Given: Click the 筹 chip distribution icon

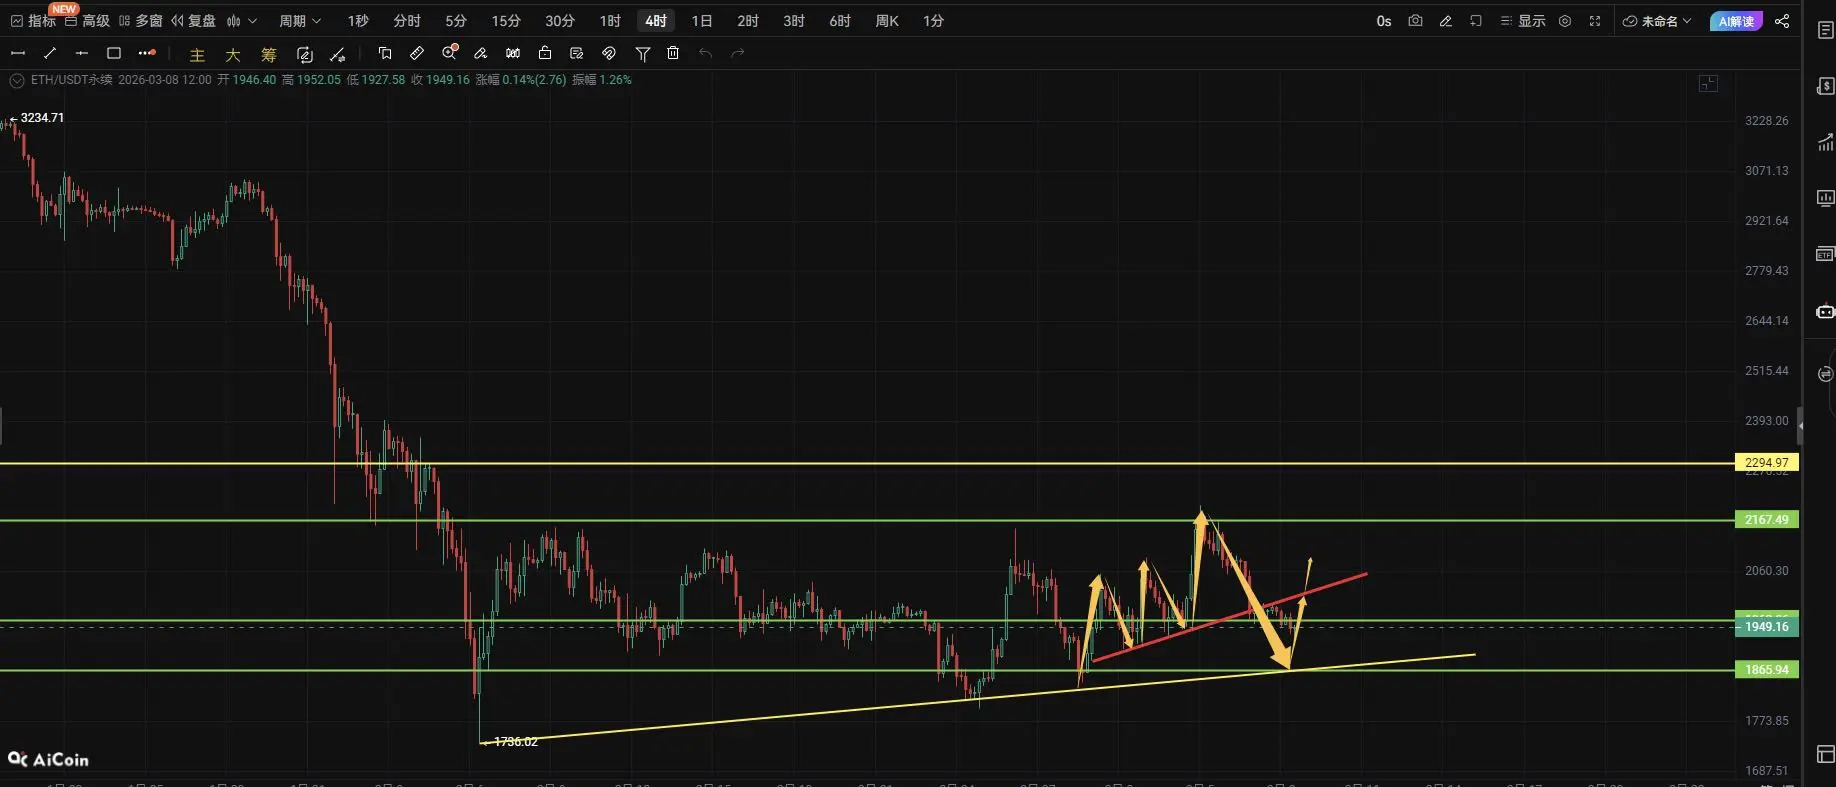Looking at the screenshot, I should (269, 55).
